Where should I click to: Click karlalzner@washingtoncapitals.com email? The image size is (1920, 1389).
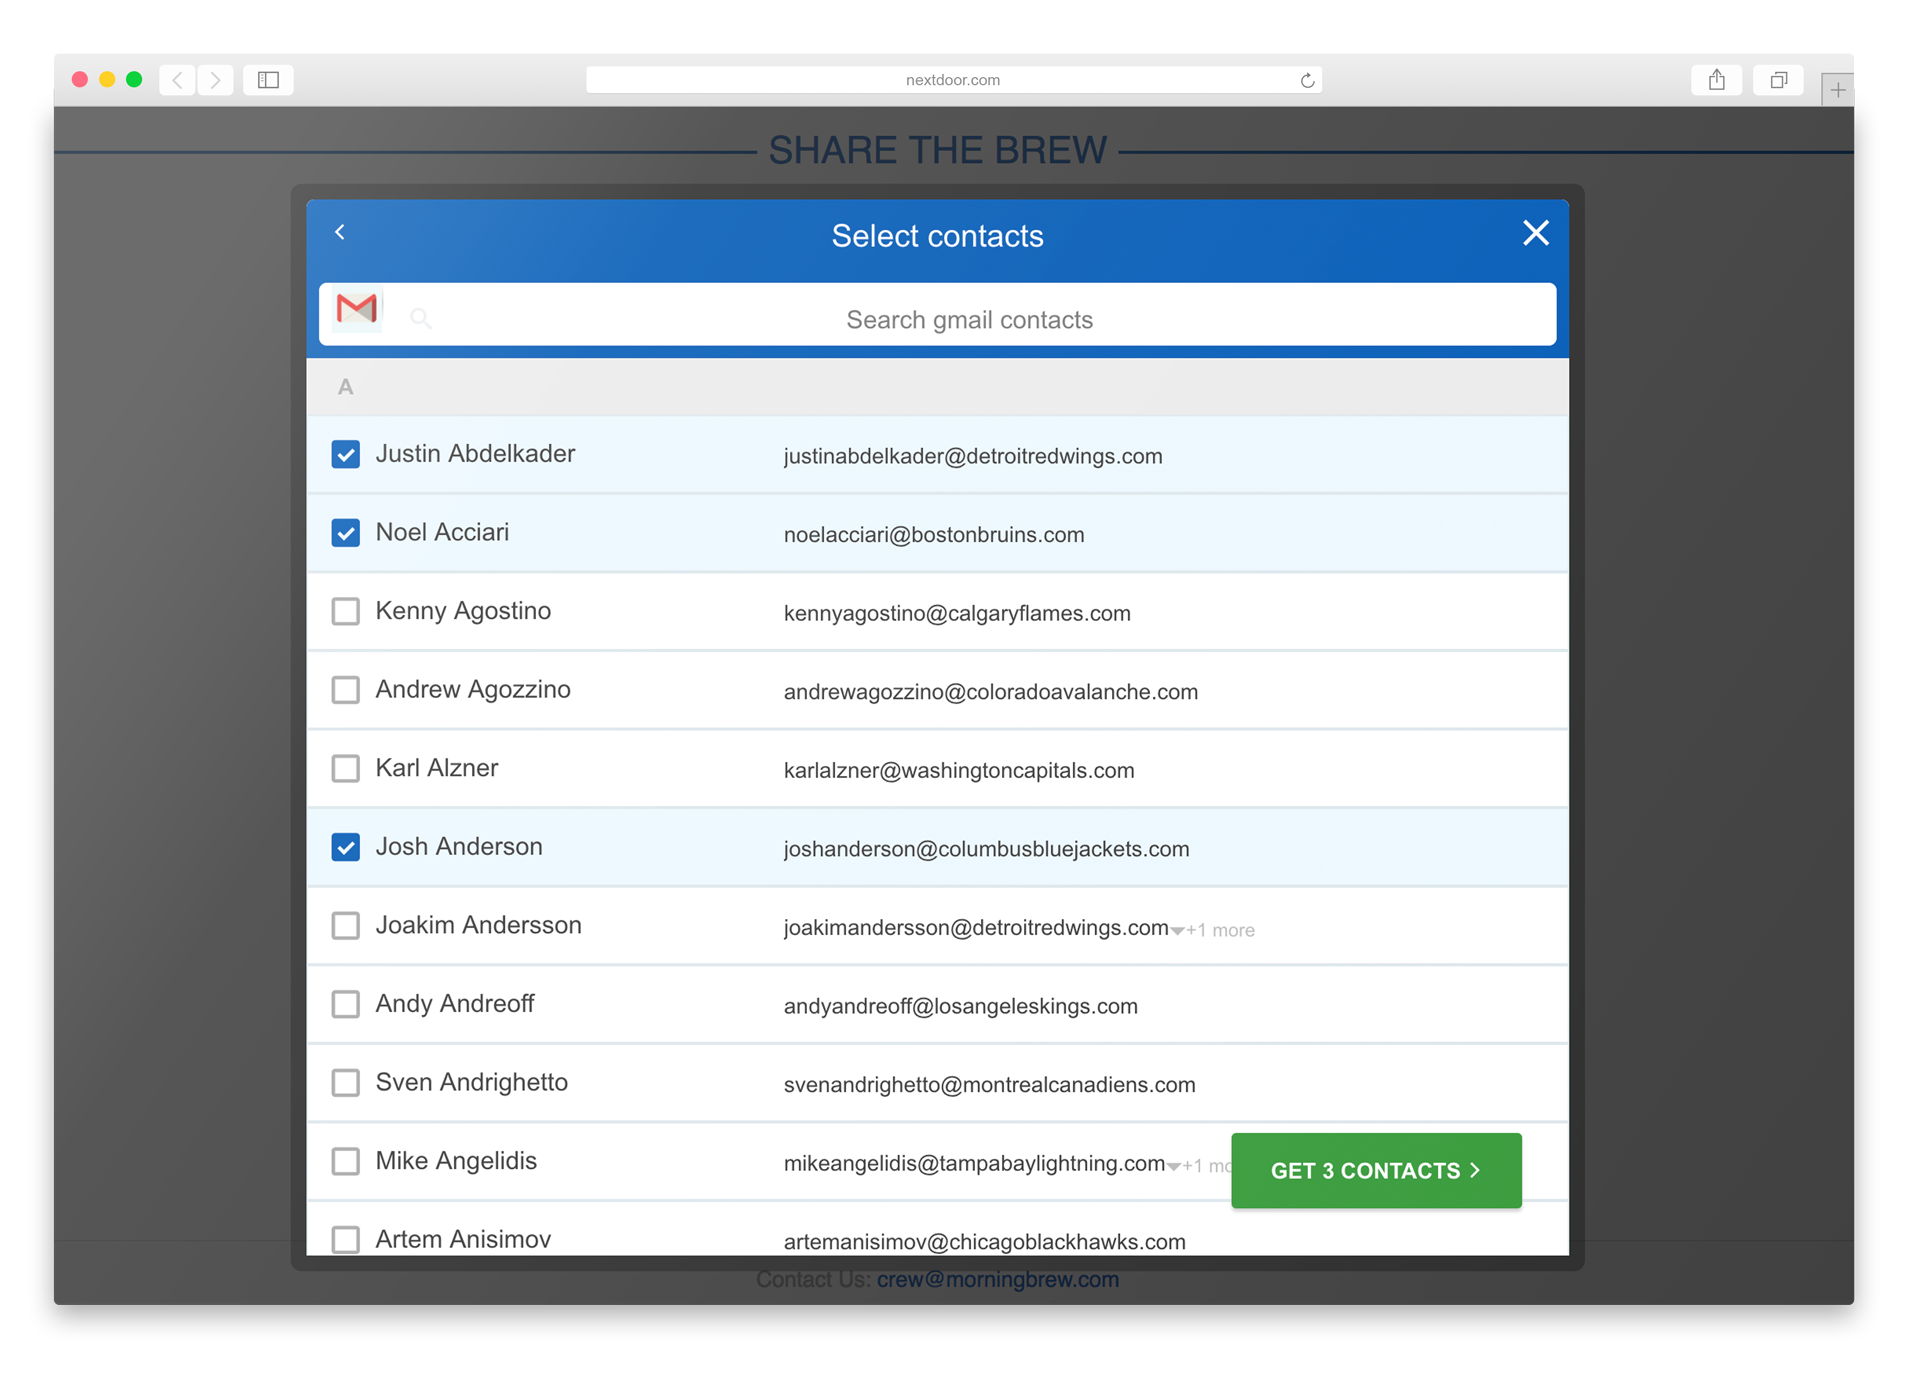coord(959,770)
